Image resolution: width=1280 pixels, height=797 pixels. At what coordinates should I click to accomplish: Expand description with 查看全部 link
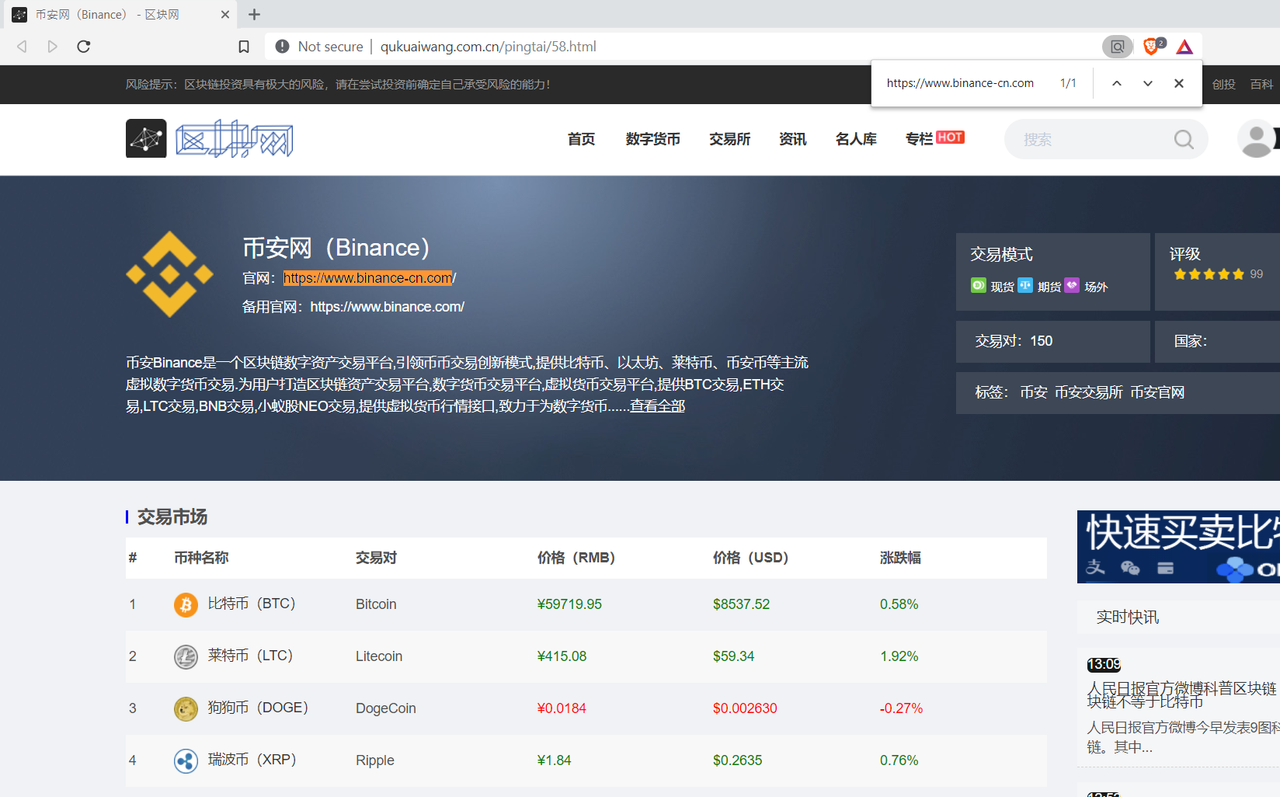[657, 406]
